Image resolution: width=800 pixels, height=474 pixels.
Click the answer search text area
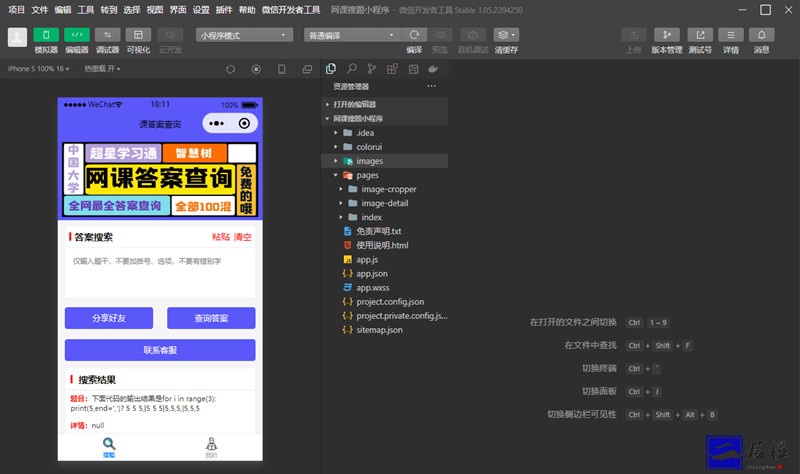[x=160, y=273]
